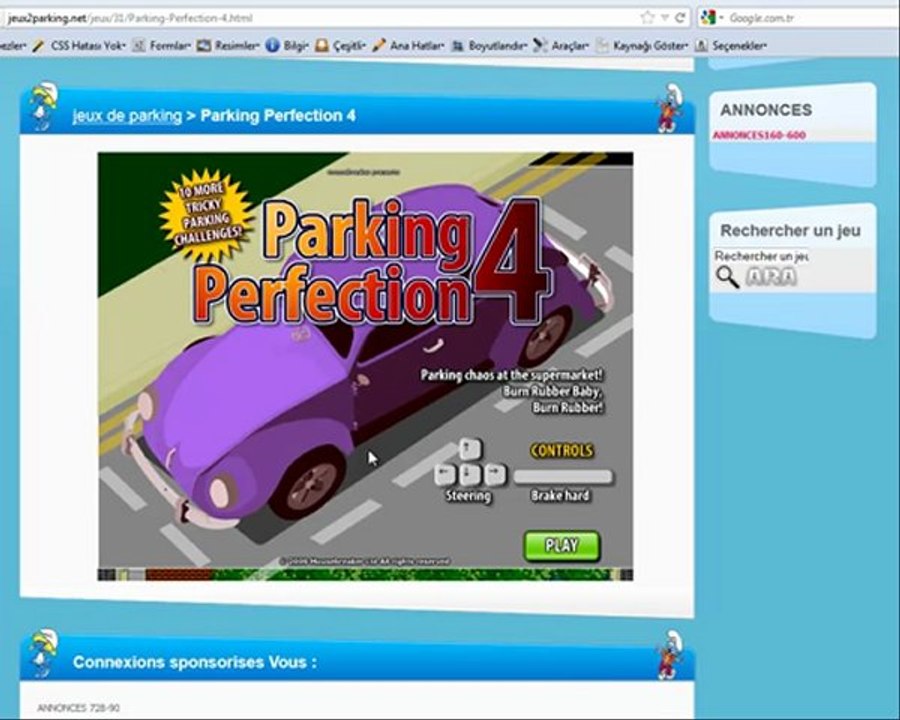Click the 10 More Tricky Parking Challenges starburst

pyautogui.click(x=207, y=215)
